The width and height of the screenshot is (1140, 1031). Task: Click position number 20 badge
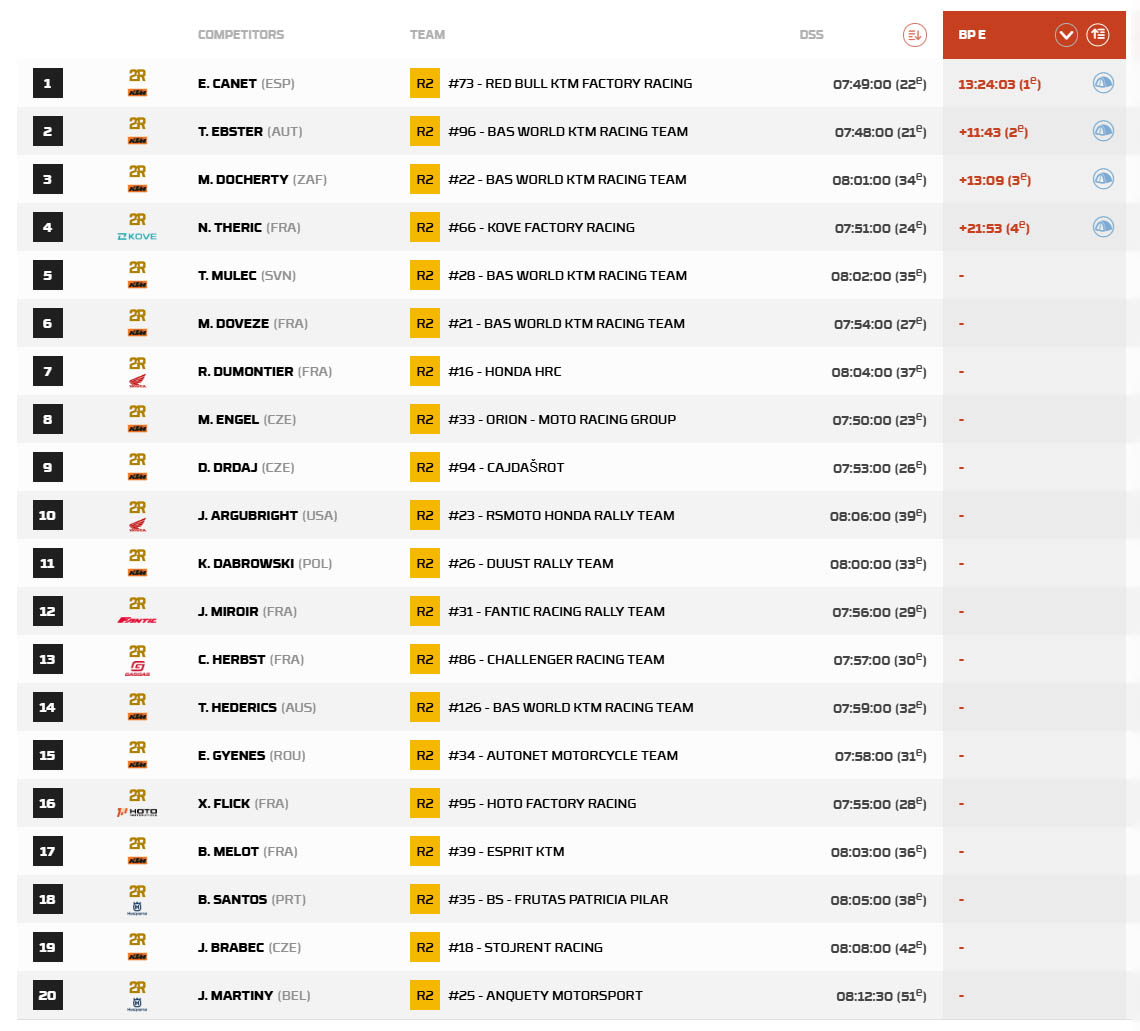(x=47, y=995)
